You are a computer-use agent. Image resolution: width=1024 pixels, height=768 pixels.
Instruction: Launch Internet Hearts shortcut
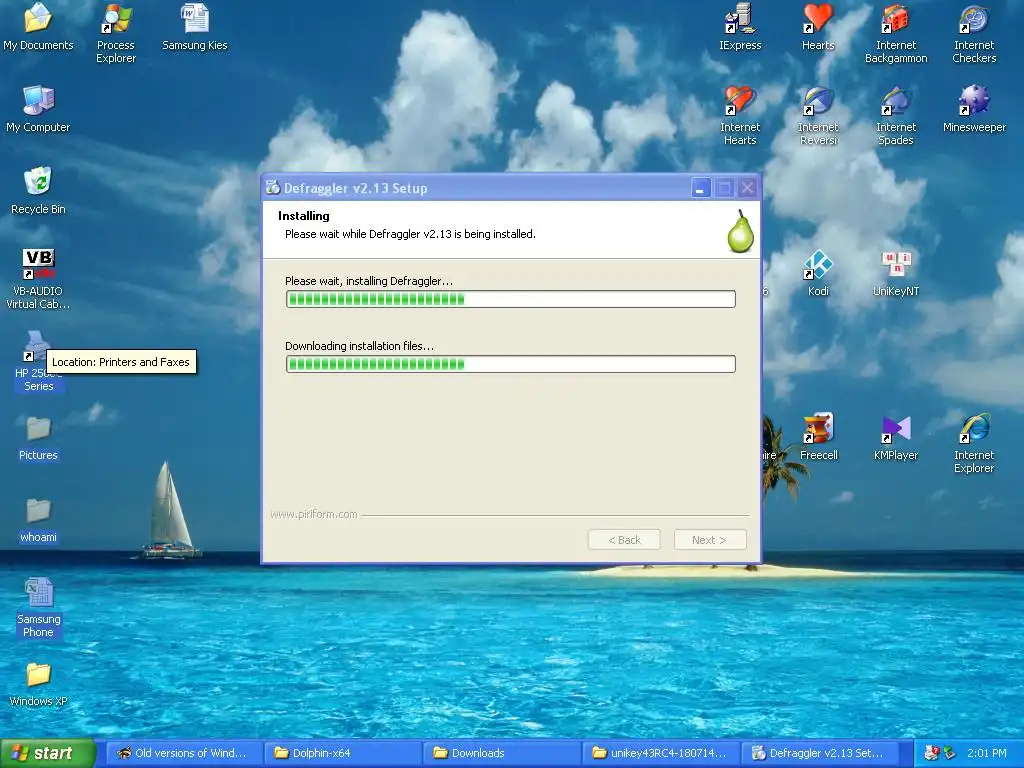click(x=740, y=116)
